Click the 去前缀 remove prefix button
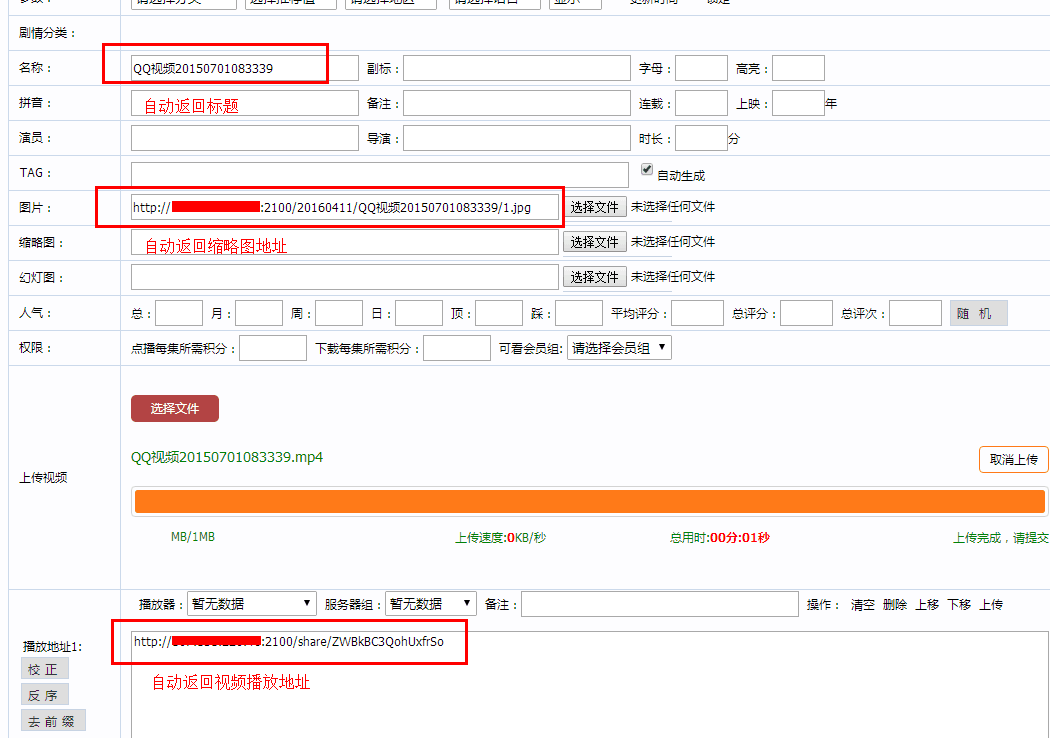Screen dimensions: 1050x738 tap(53, 721)
